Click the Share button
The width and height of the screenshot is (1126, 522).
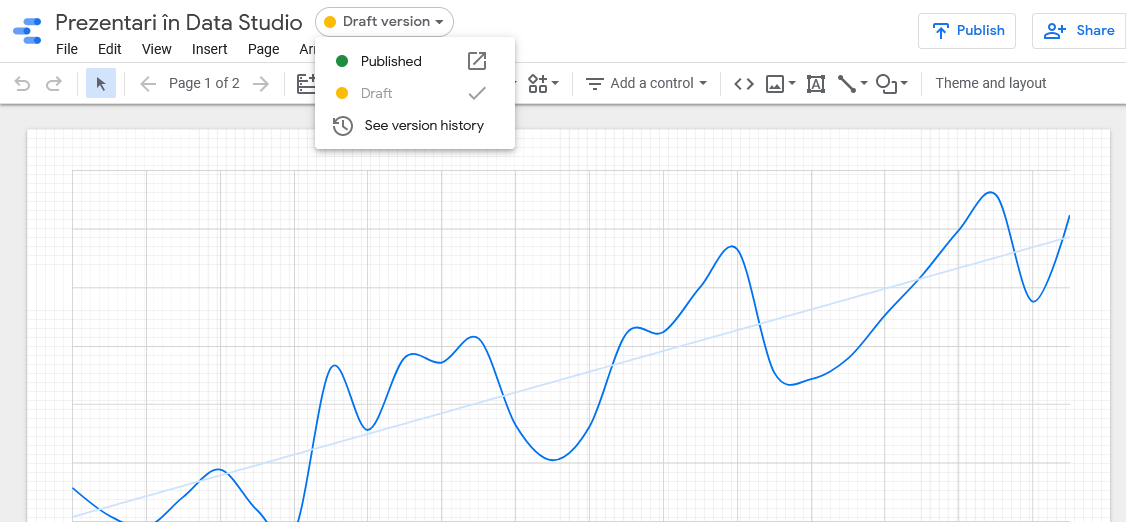coord(1079,31)
